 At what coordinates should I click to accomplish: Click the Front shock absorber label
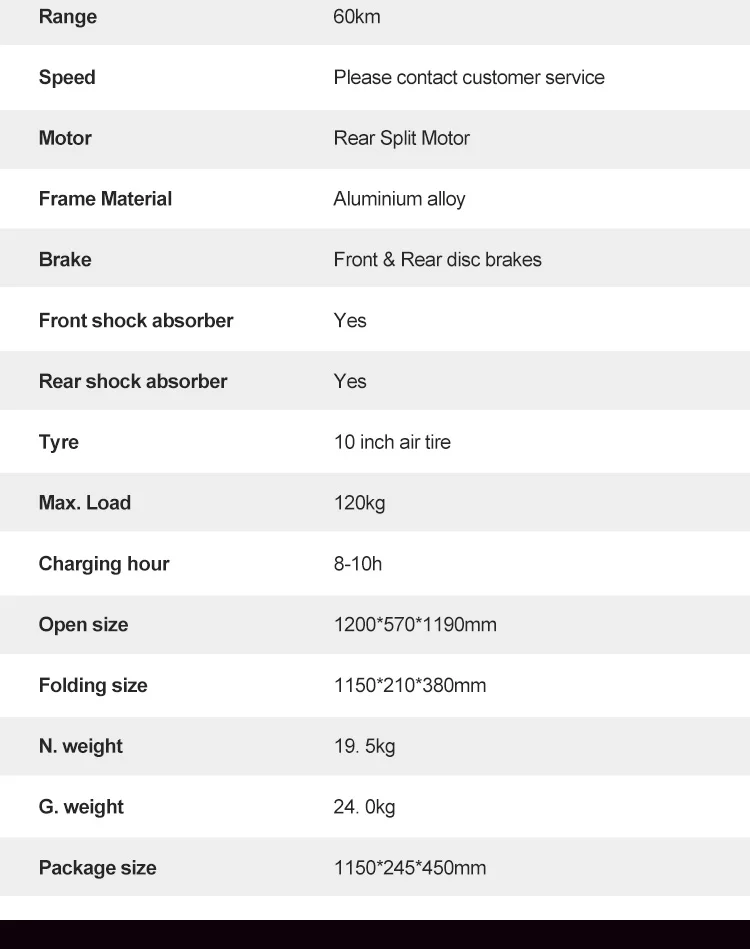coord(136,320)
